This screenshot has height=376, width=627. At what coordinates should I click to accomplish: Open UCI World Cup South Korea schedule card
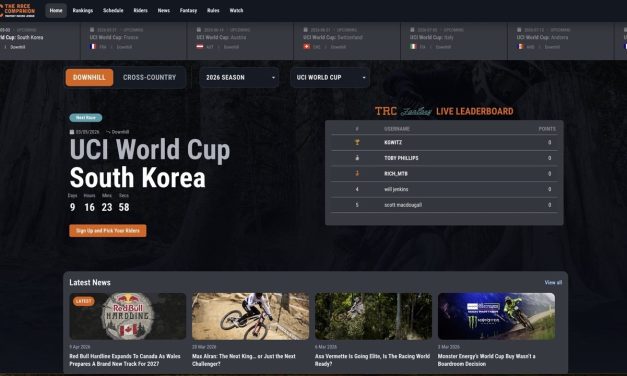point(39,40)
